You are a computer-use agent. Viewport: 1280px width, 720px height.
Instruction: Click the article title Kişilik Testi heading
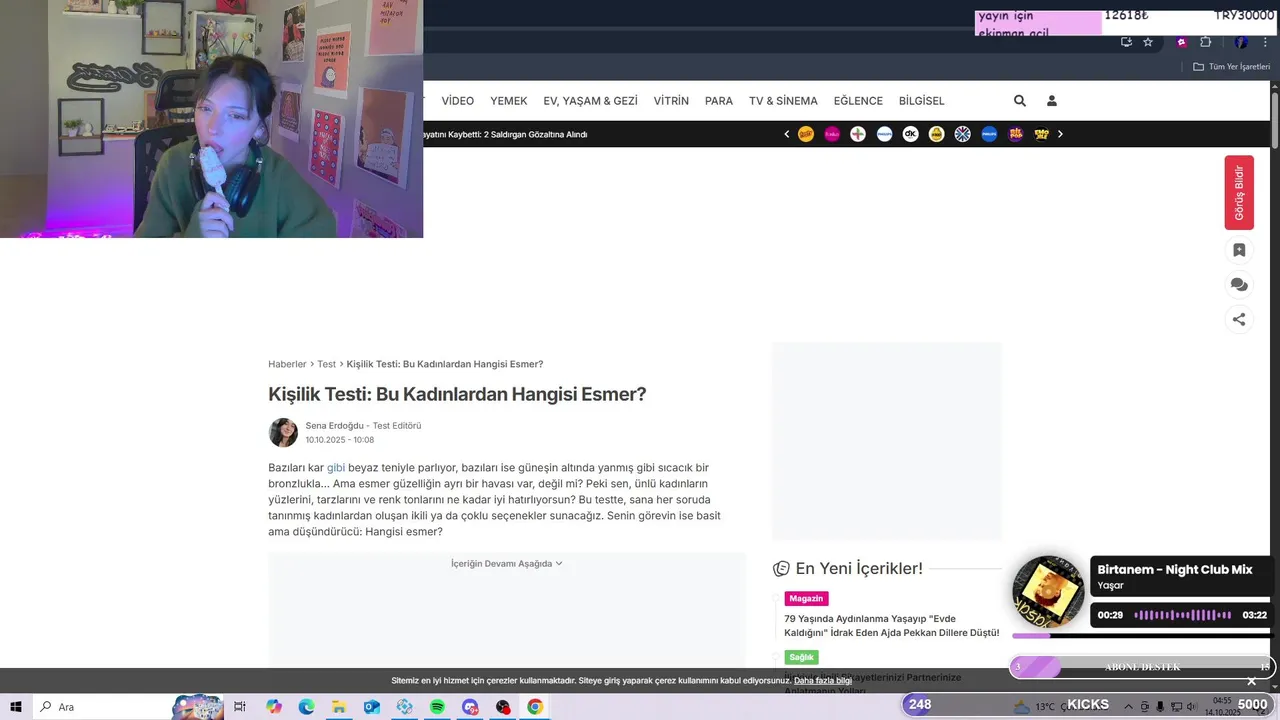pyautogui.click(x=457, y=394)
